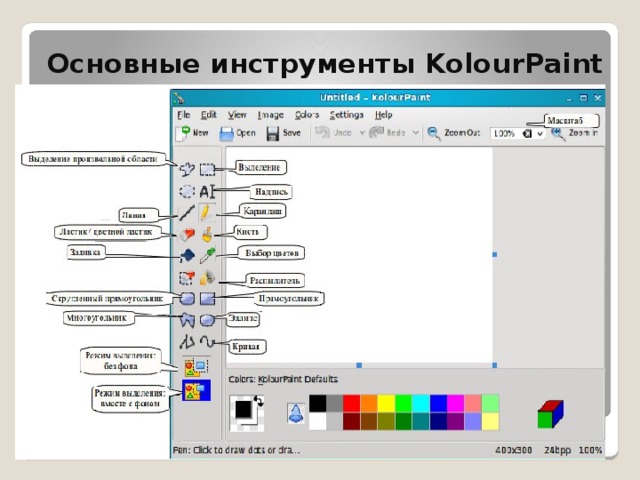
Task: Select the Rounded Rectangle tool
Action: click(187, 298)
